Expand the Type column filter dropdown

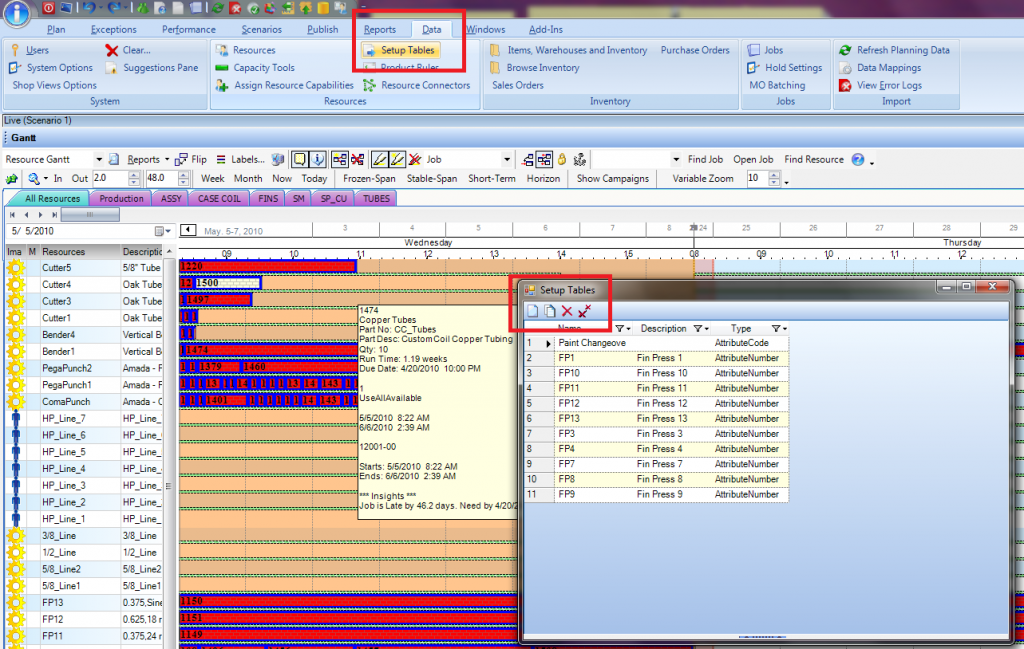pos(778,328)
